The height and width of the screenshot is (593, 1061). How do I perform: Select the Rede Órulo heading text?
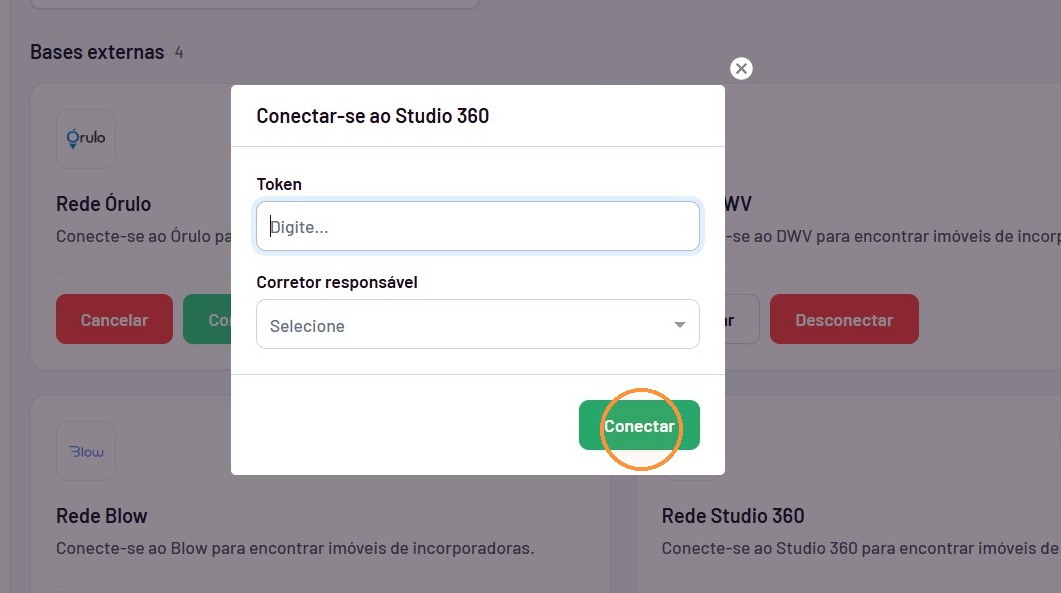click(104, 204)
